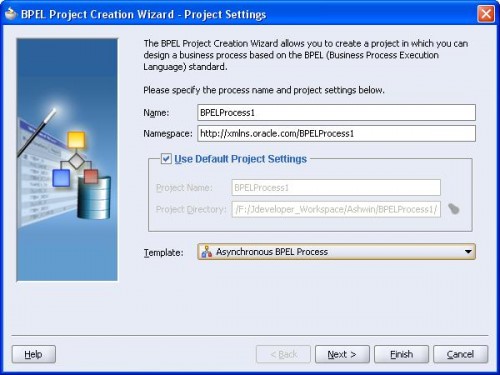
Task: Click the Next button
Action: click(x=342, y=354)
